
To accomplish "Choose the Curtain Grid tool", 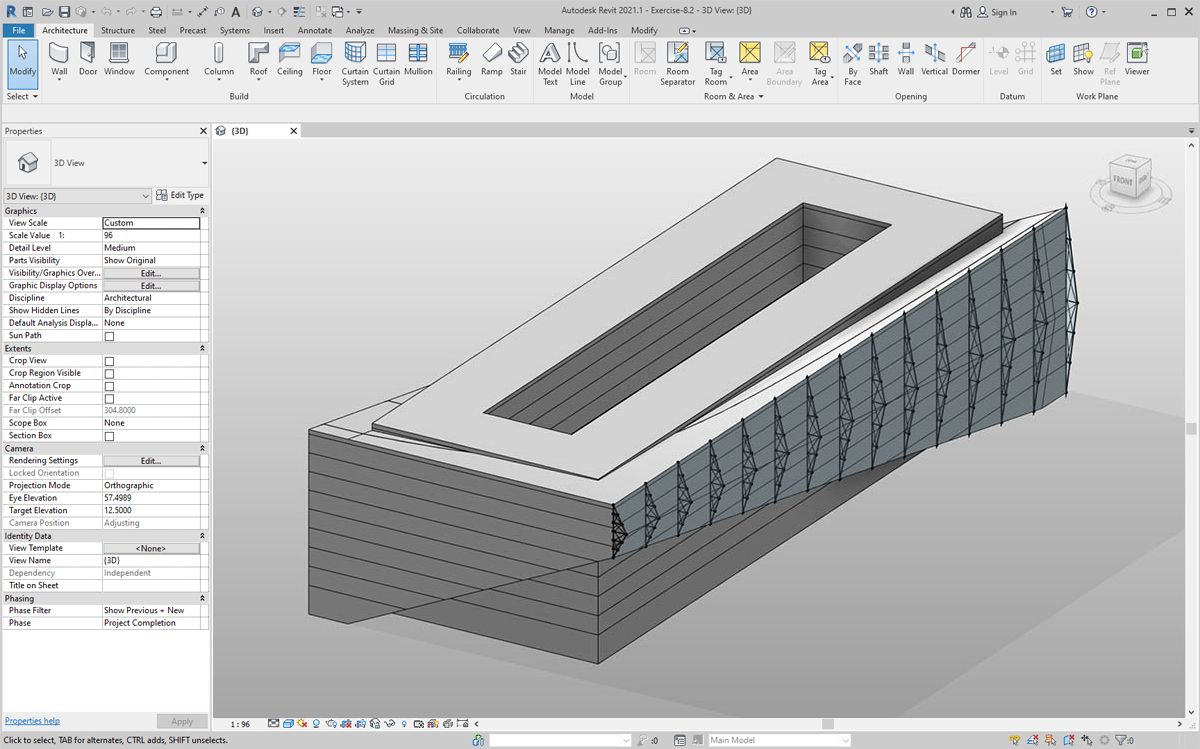I will tap(387, 62).
